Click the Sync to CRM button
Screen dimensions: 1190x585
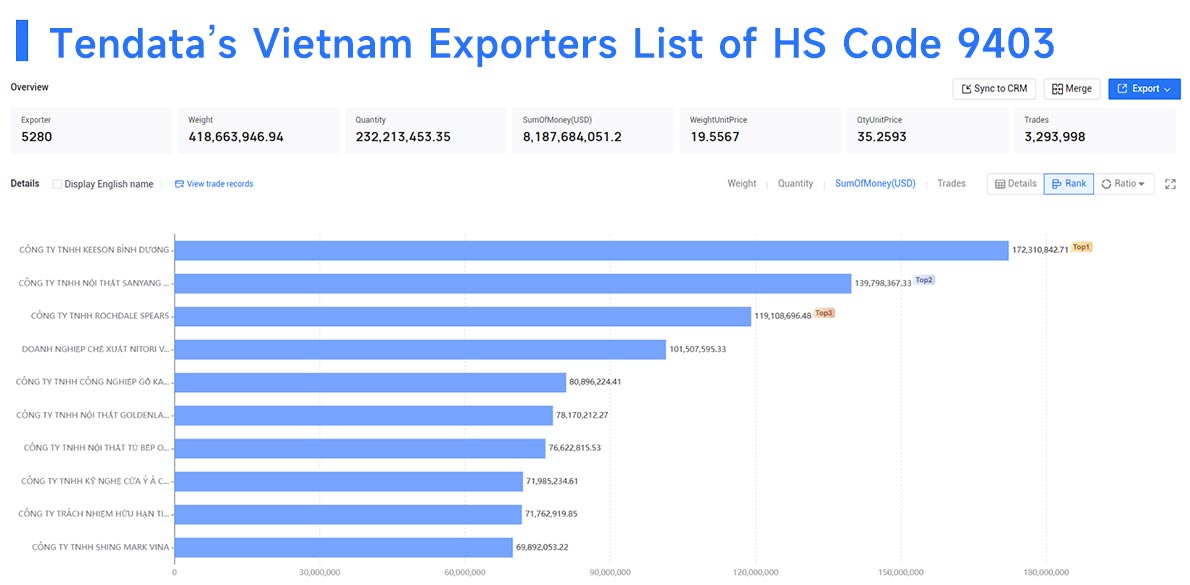tap(994, 89)
